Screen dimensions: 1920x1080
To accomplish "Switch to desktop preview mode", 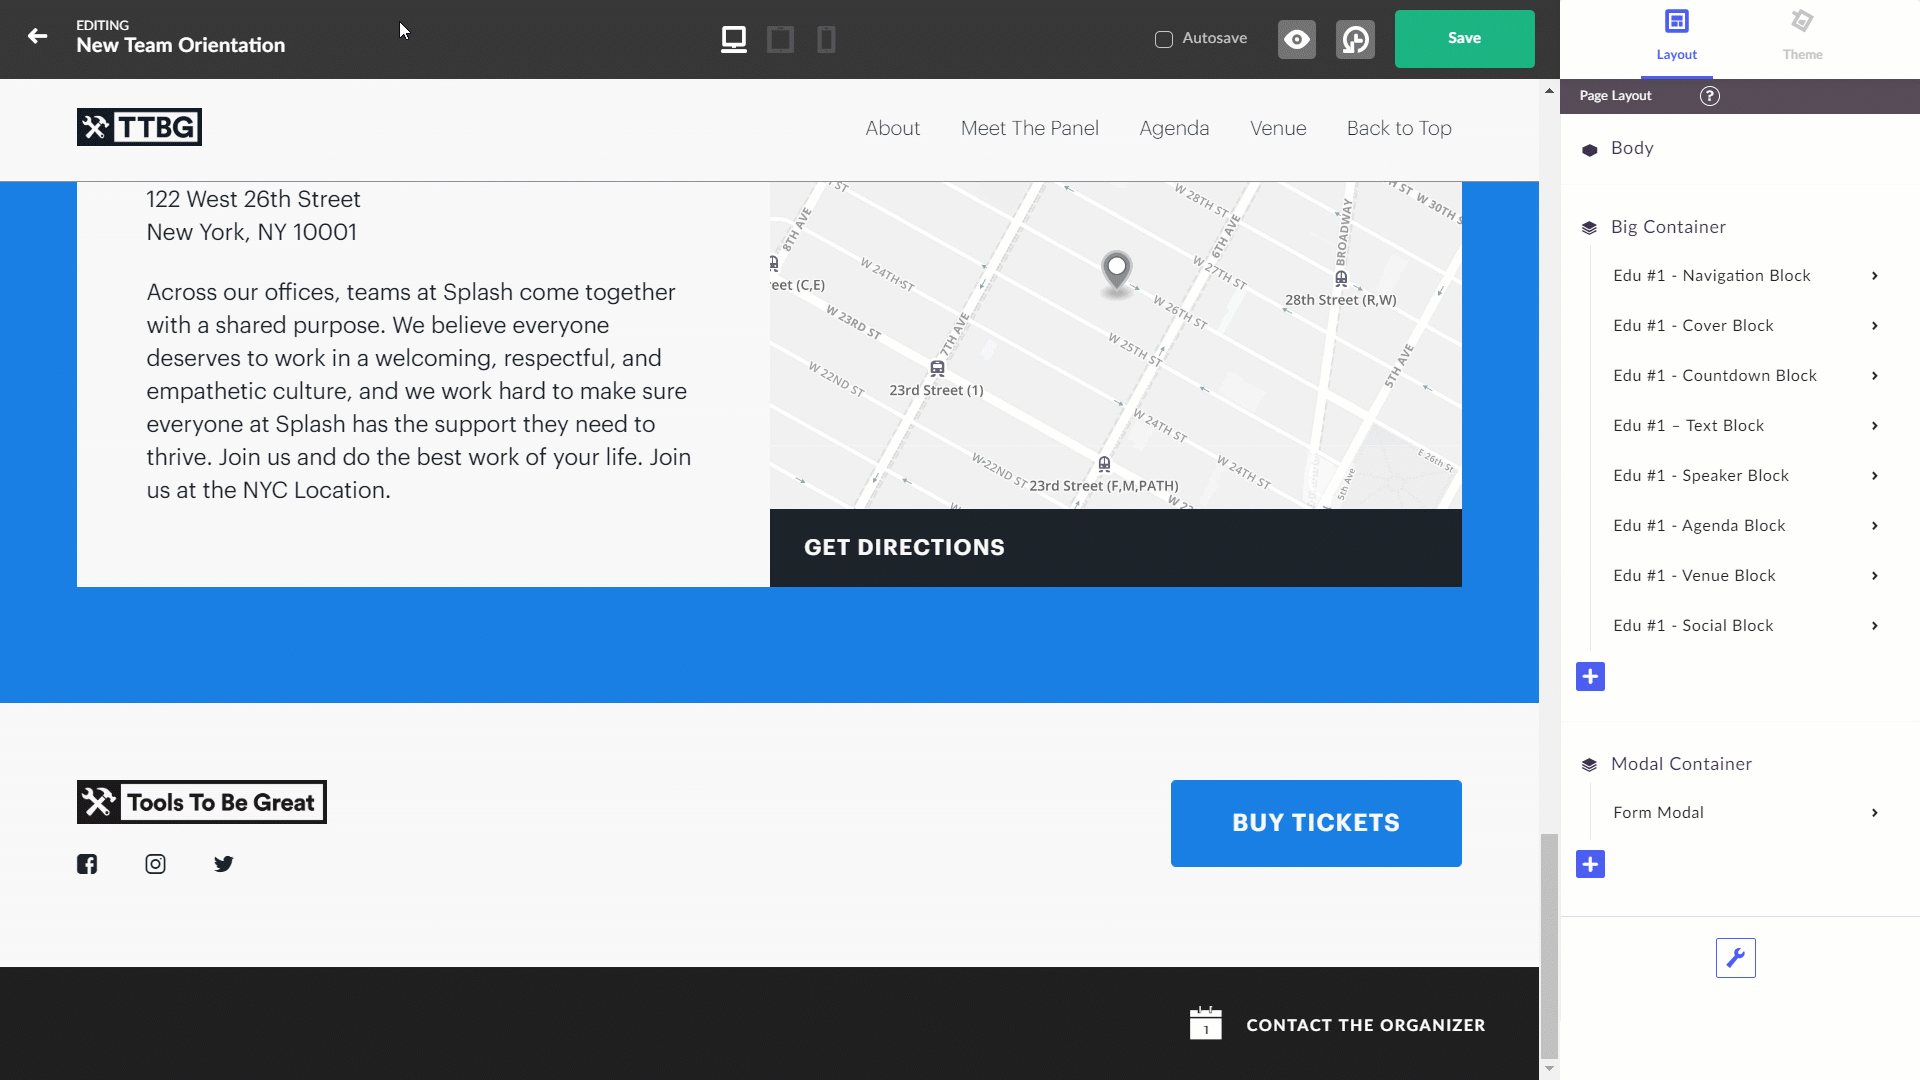I will [x=734, y=39].
